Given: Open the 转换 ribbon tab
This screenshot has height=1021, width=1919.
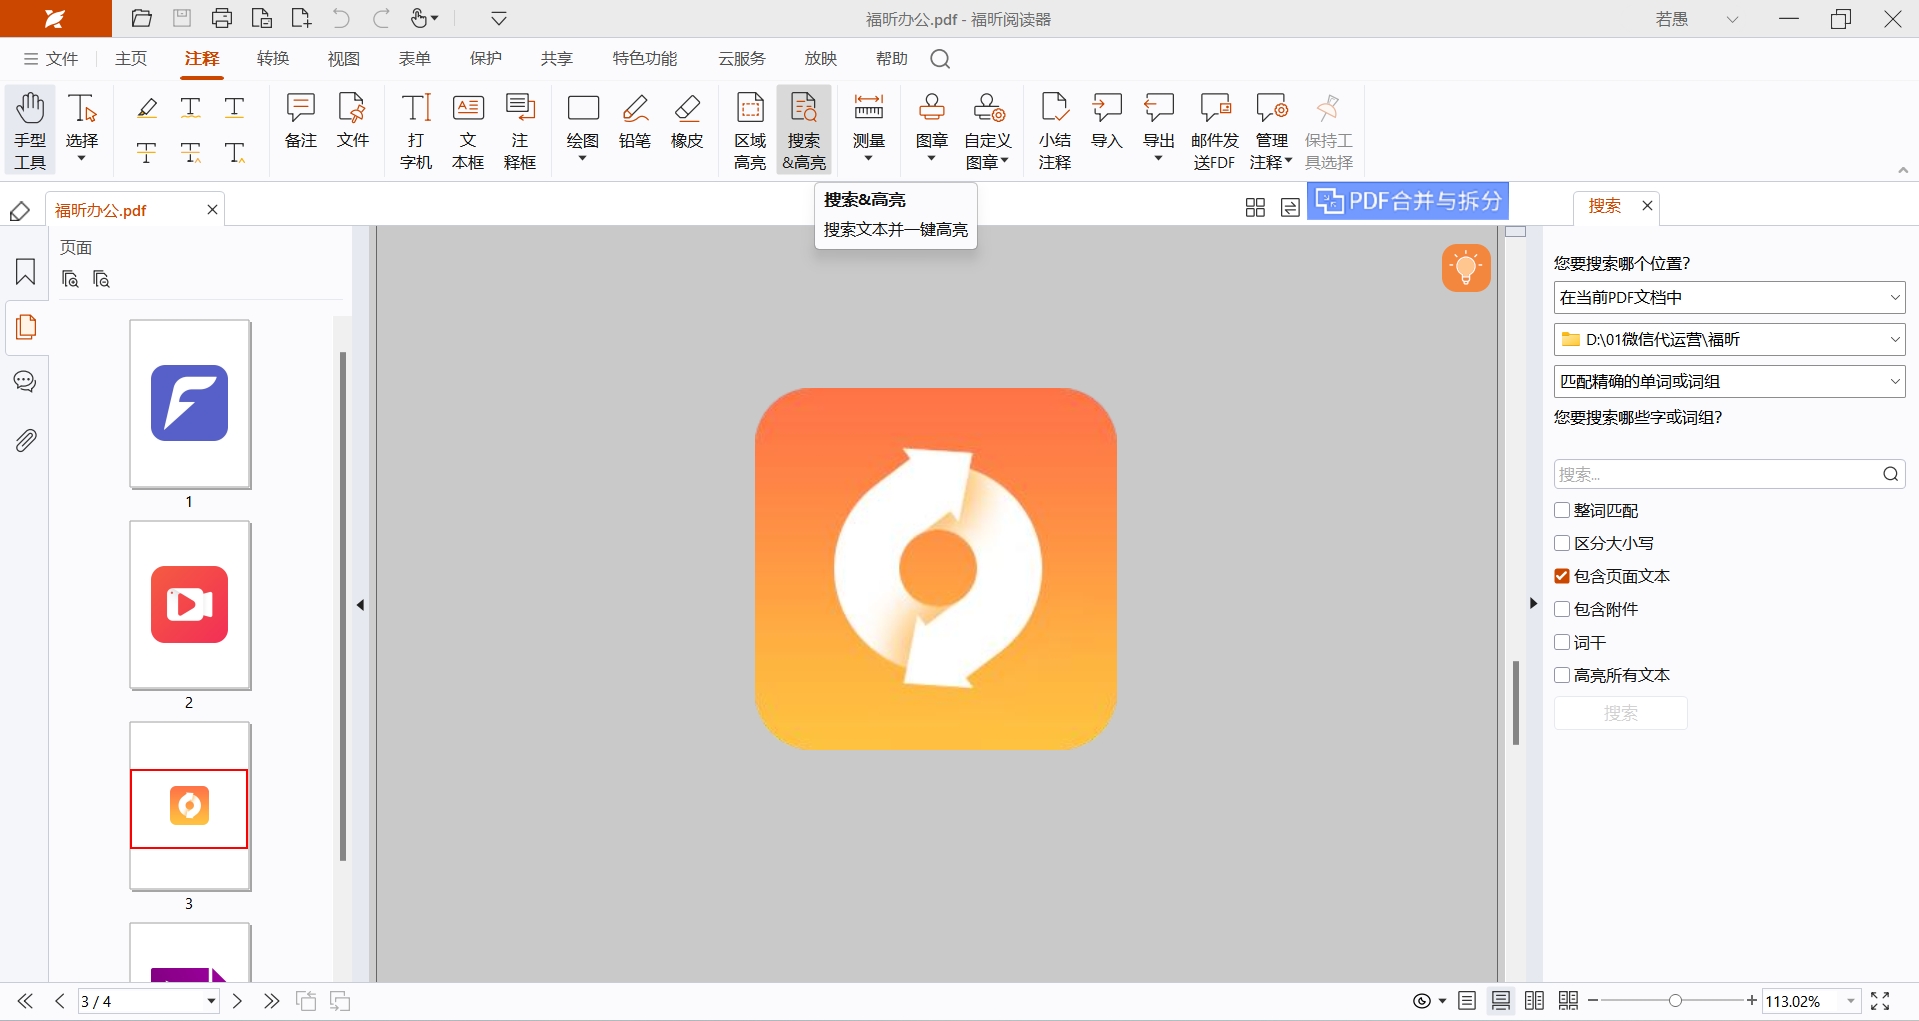Looking at the screenshot, I should 273,59.
